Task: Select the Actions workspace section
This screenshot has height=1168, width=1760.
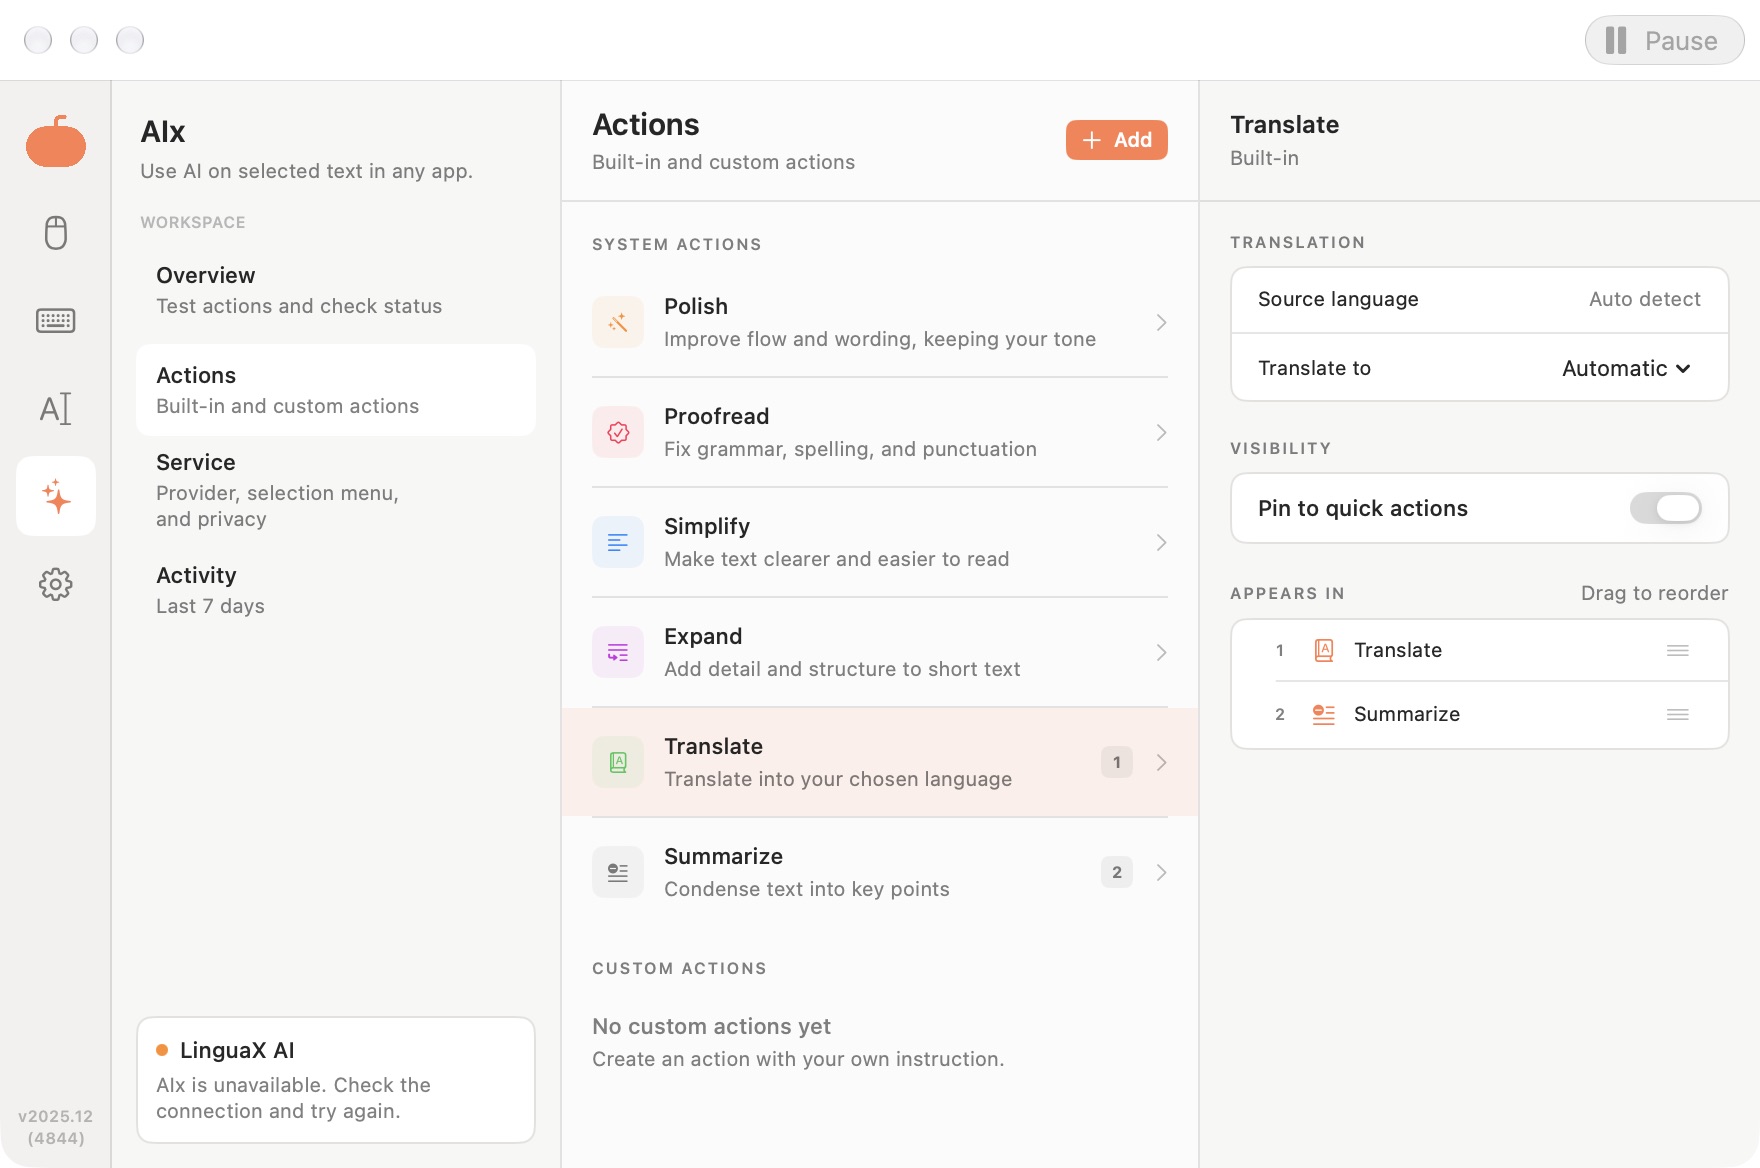Action: [x=336, y=390]
